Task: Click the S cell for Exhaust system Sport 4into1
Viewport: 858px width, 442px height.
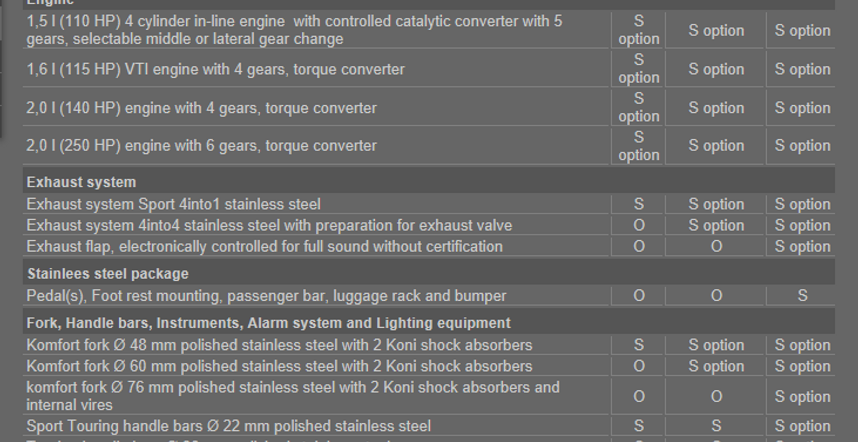Action: click(638, 204)
